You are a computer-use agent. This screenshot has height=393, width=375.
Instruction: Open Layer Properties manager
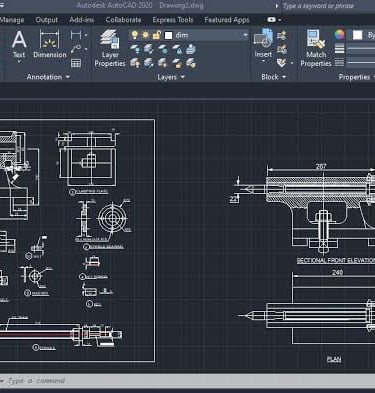pos(110,48)
